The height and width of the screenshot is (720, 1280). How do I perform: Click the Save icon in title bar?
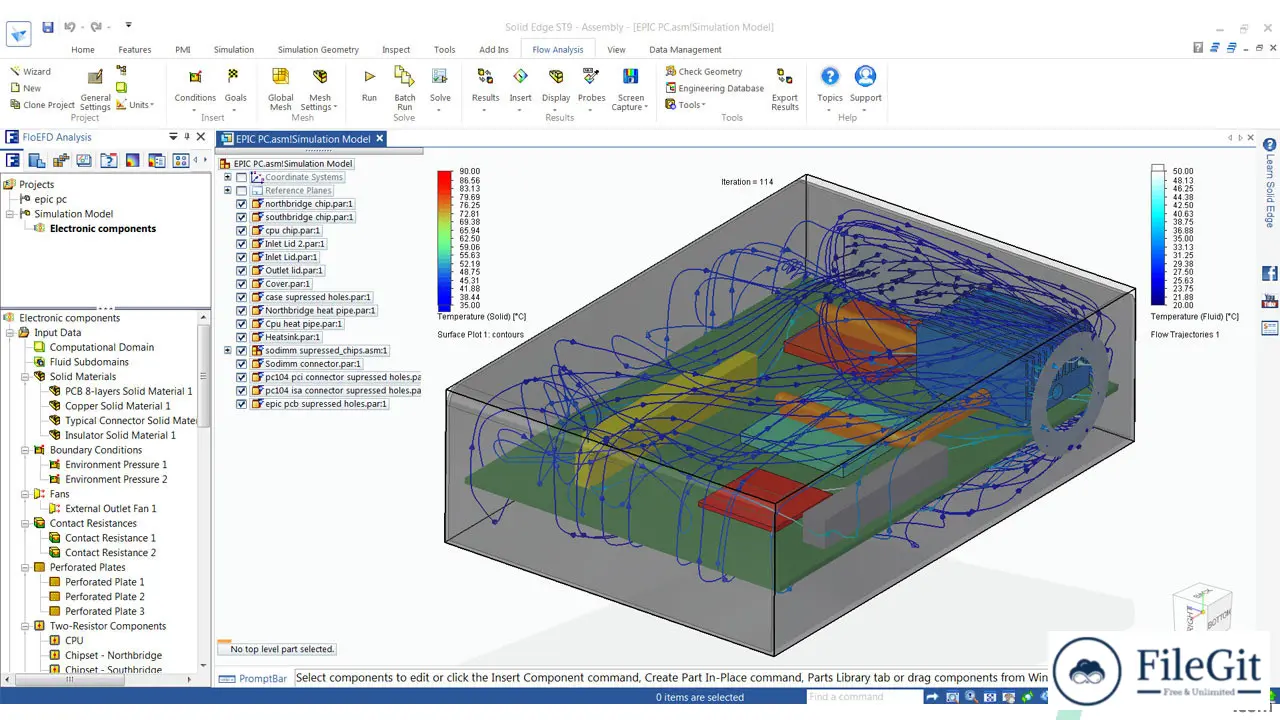pyautogui.click(x=48, y=27)
